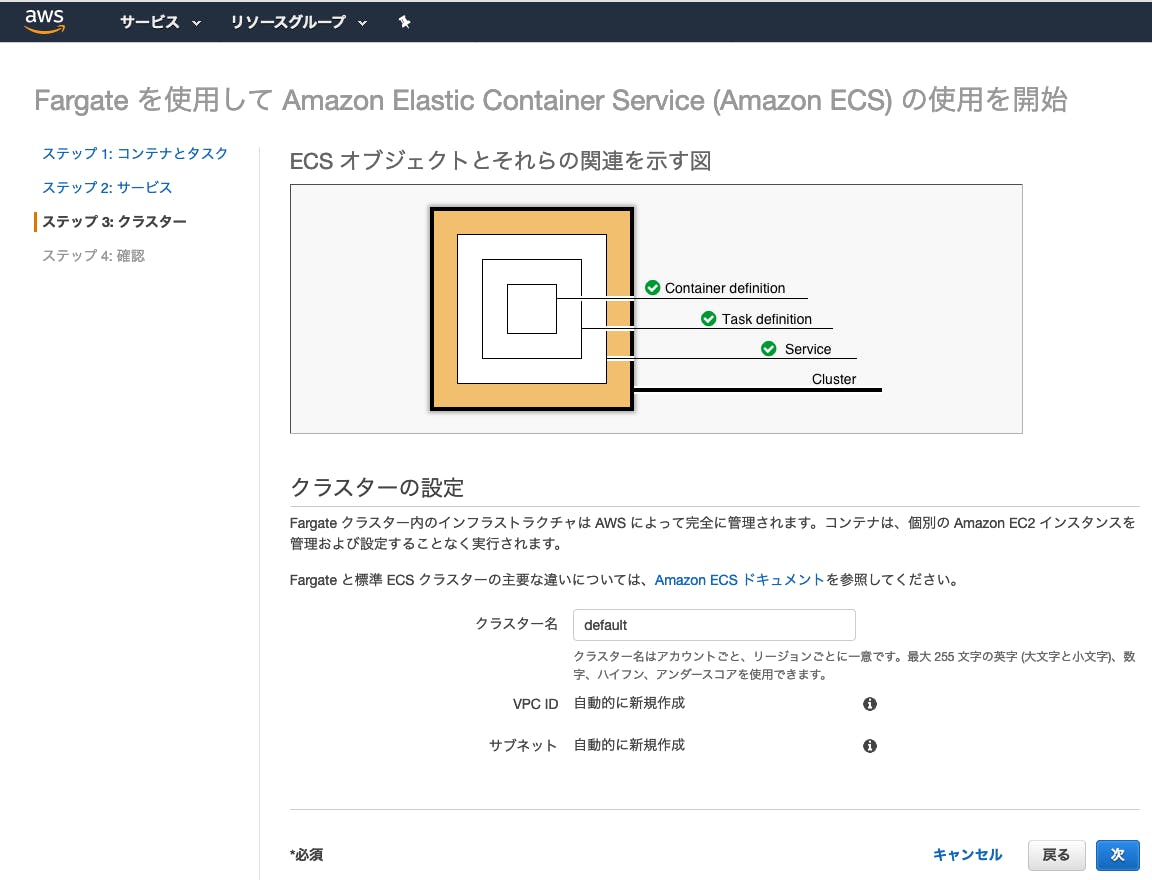Click the pin shortcut icon in navbar
The width and height of the screenshot is (1152, 880).
pos(404,22)
